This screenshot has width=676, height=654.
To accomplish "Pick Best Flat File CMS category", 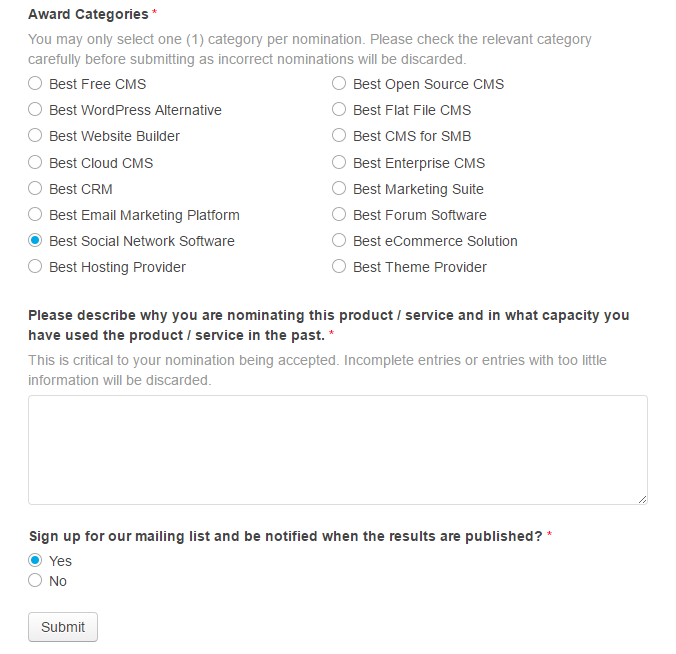I will tap(339, 110).
